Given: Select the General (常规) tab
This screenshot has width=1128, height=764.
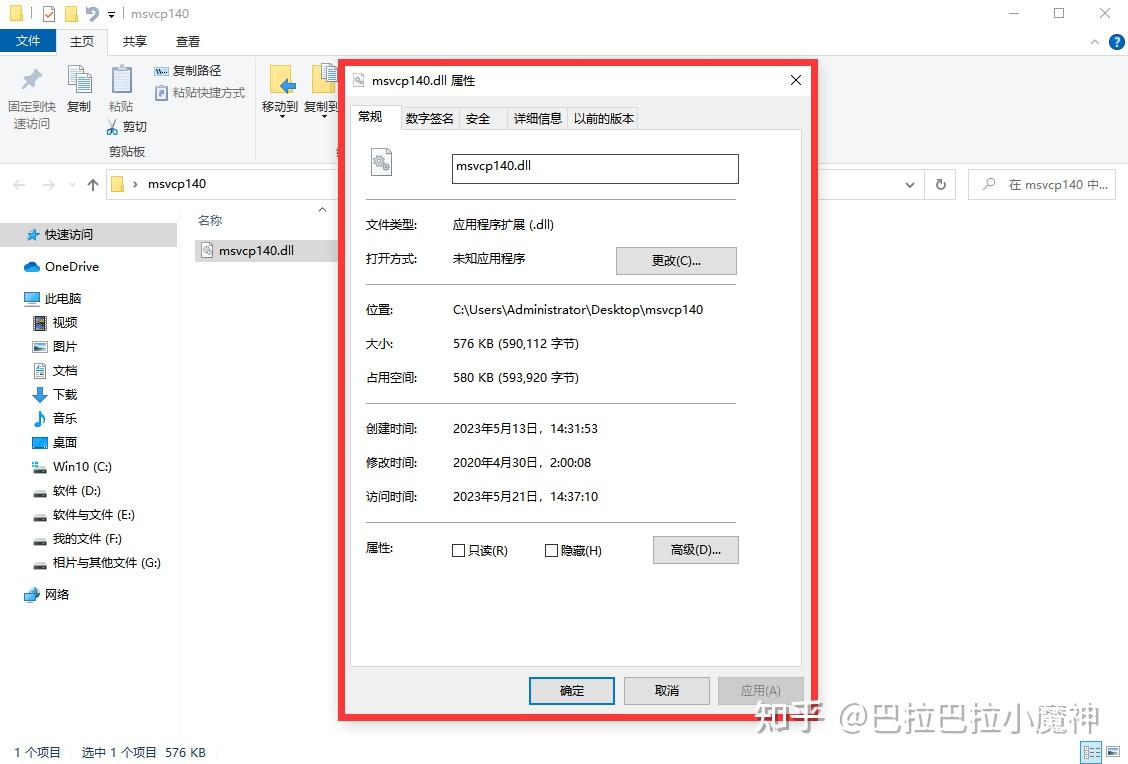Looking at the screenshot, I should pyautogui.click(x=370, y=117).
